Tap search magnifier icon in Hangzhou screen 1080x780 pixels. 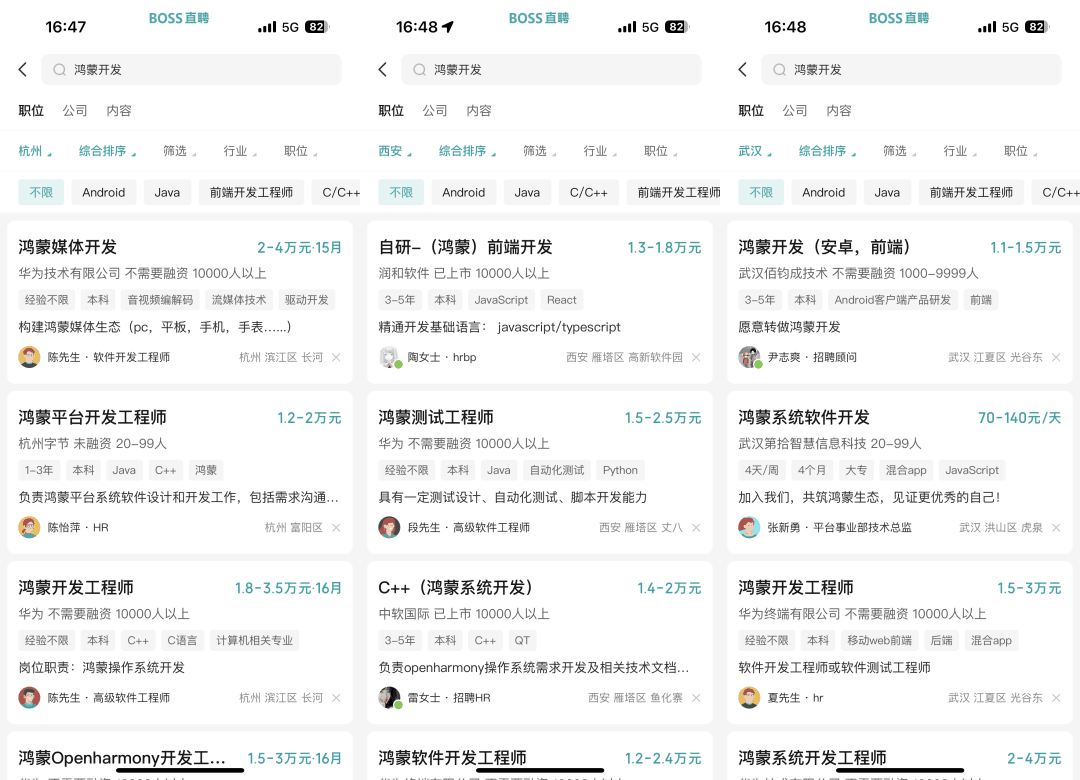click(x=59, y=70)
